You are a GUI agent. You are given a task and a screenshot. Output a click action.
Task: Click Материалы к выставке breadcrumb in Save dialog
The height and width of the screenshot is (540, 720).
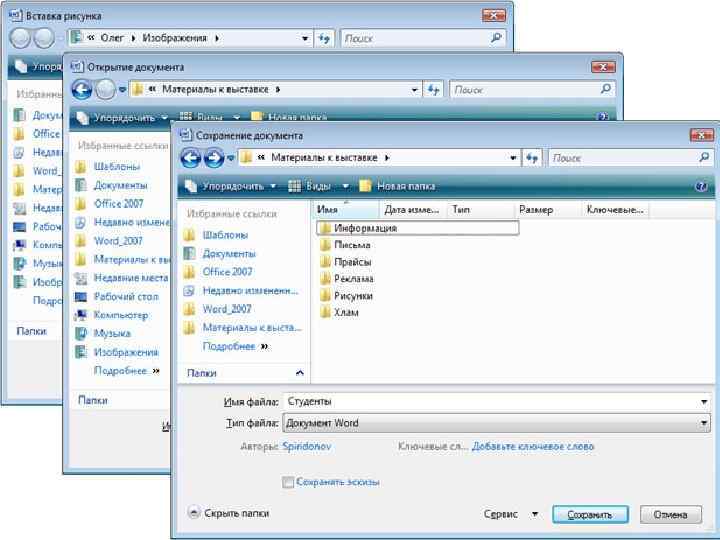[x=324, y=158]
